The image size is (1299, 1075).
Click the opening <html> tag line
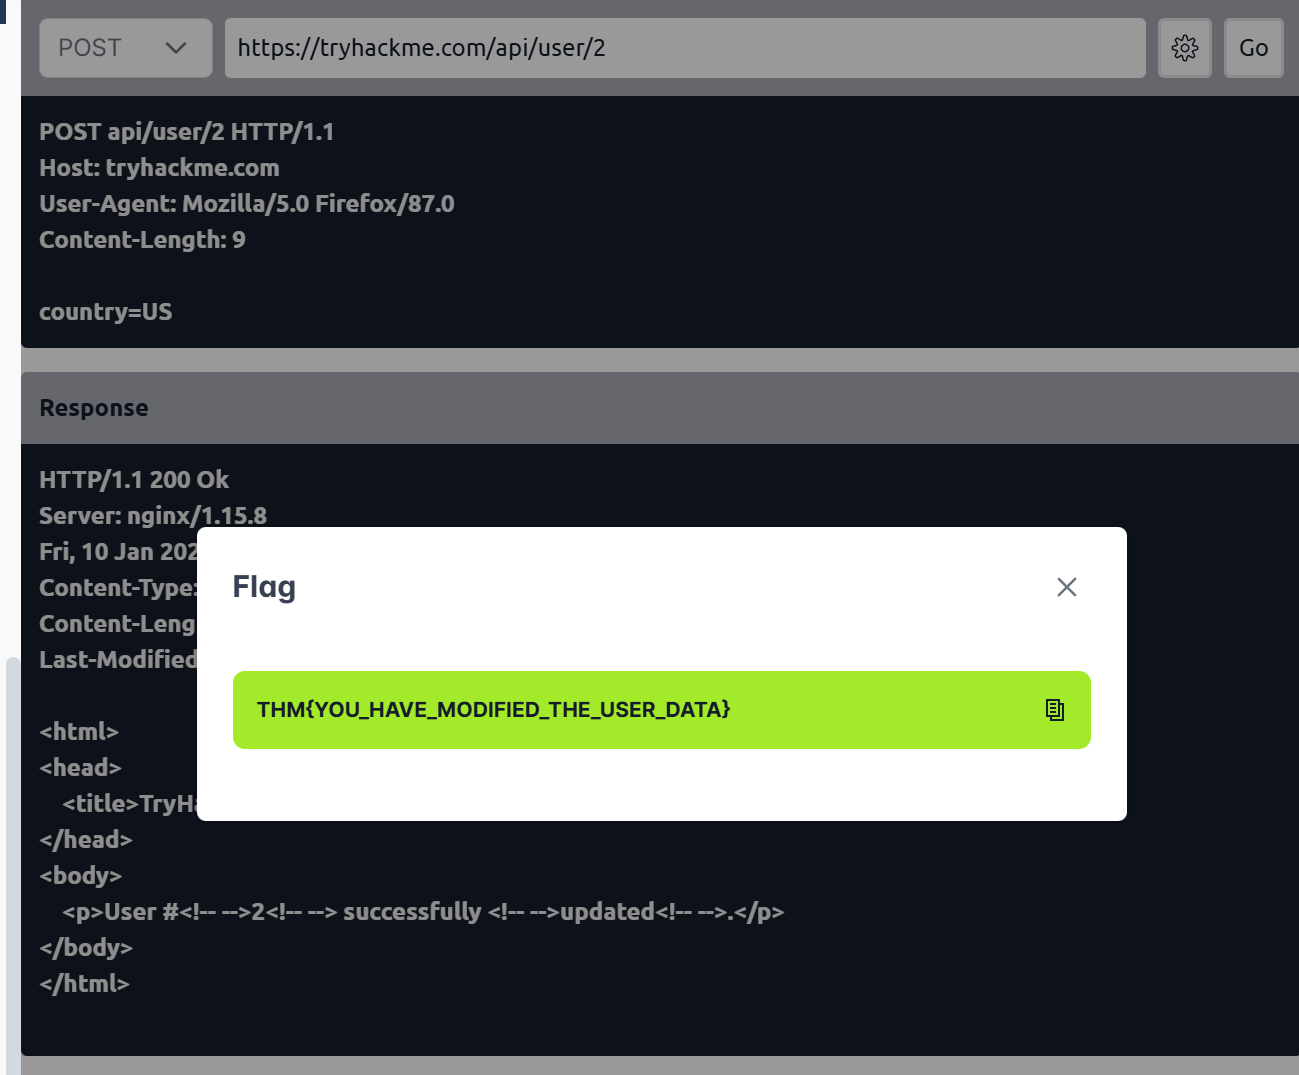pyautogui.click(x=79, y=732)
